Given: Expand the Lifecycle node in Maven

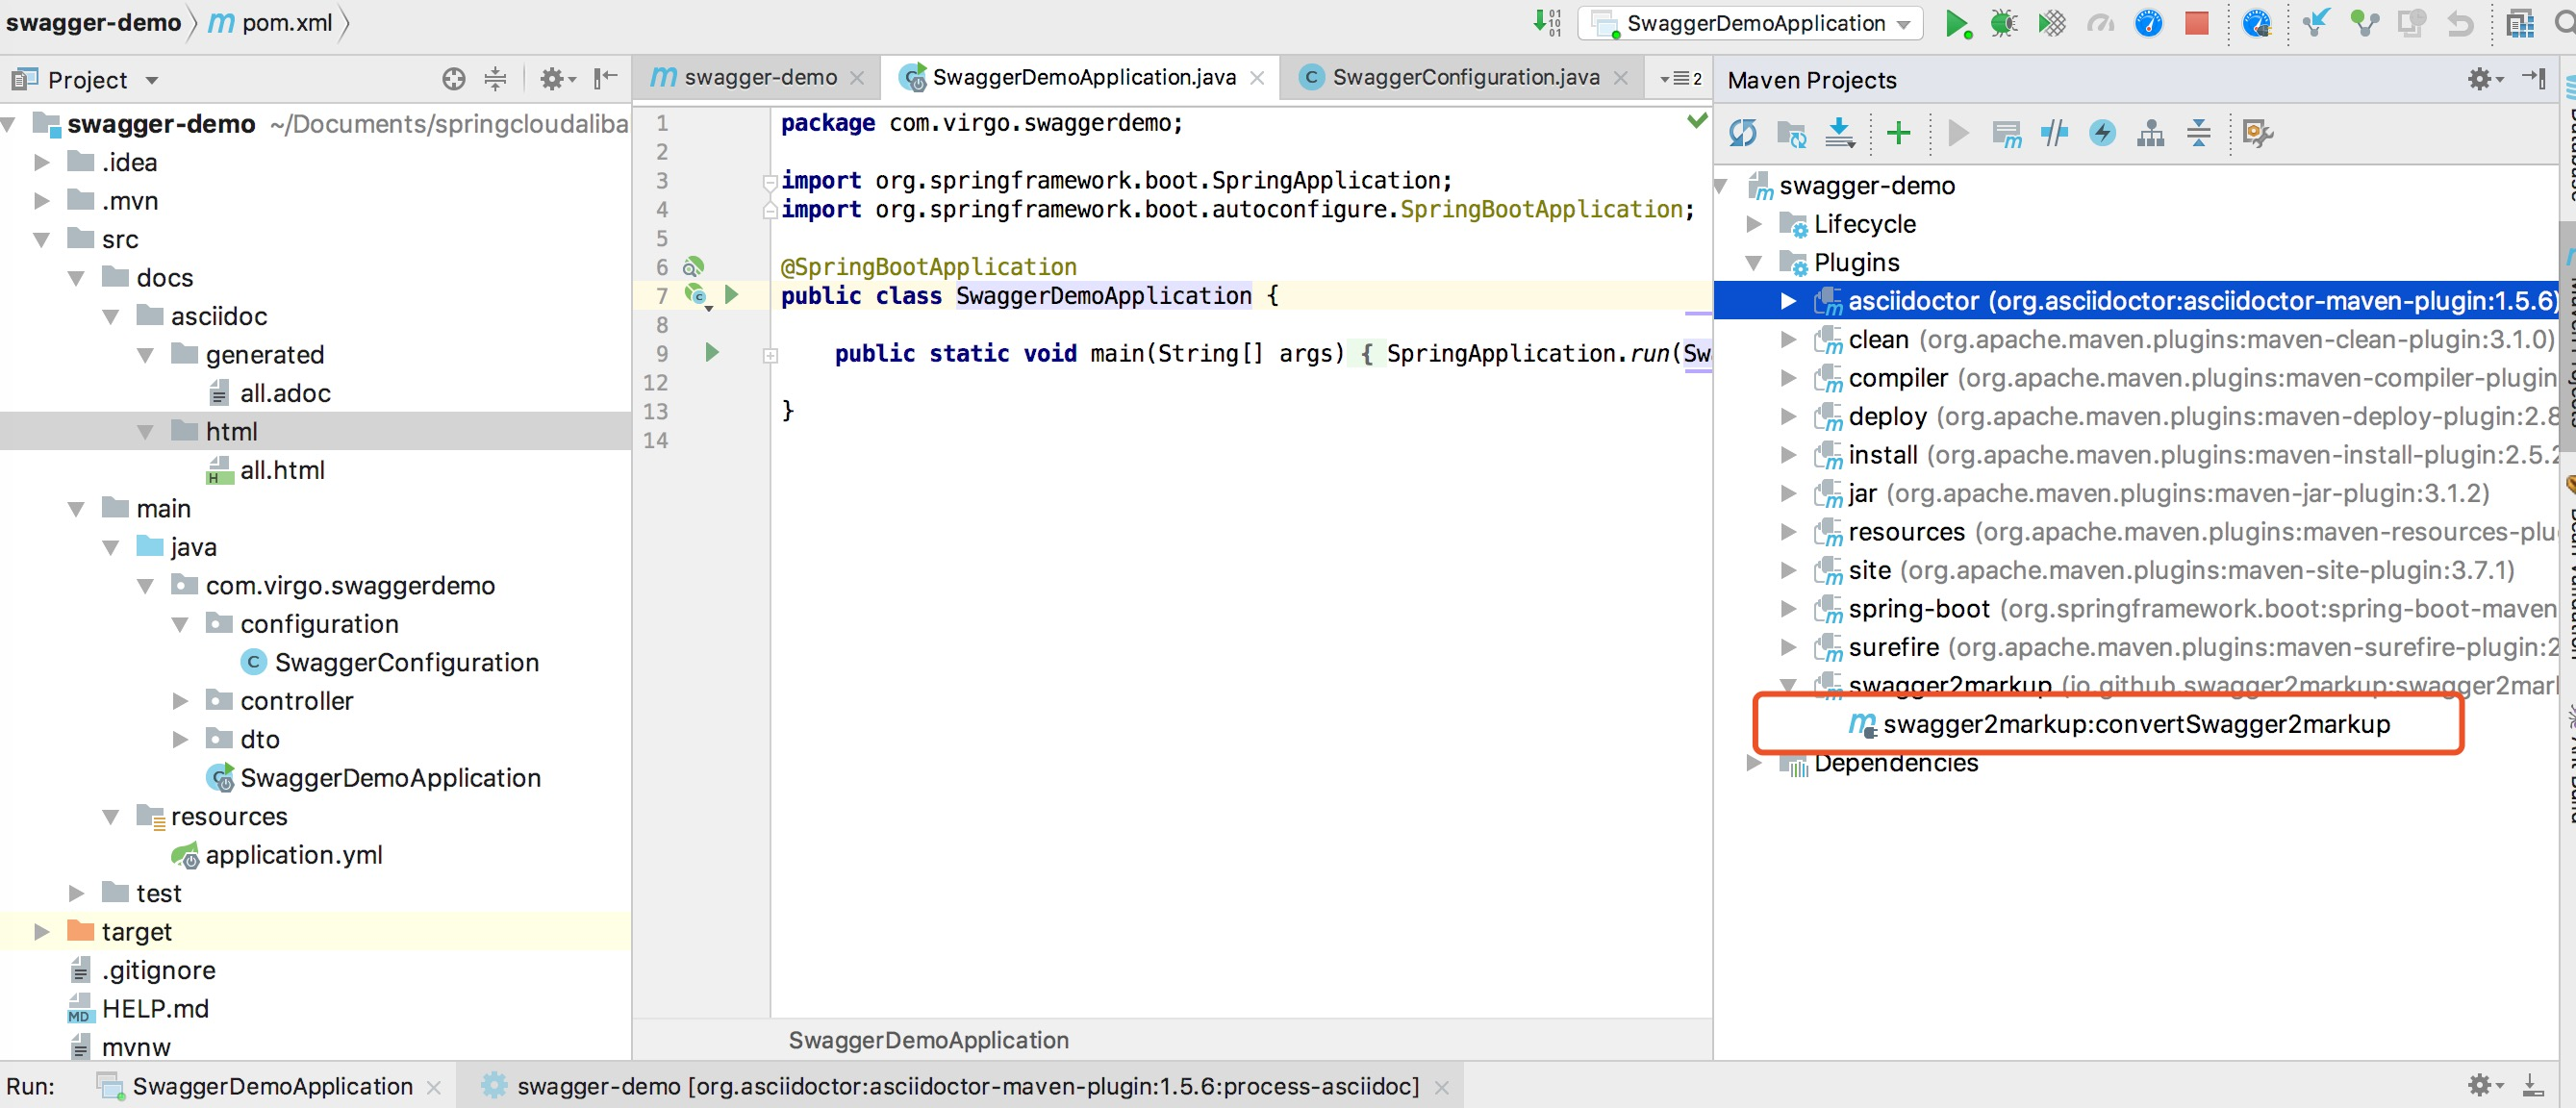Looking at the screenshot, I should pyautogui.click(x=1754, y=224).
